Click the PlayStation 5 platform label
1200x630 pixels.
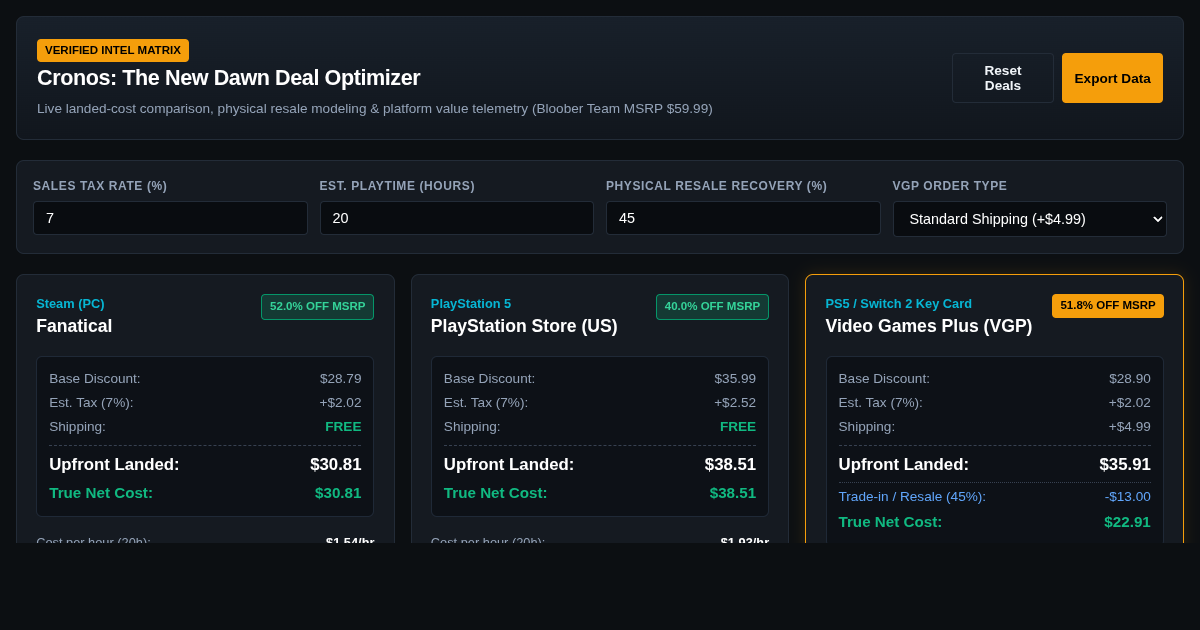[x=471, y=304]
